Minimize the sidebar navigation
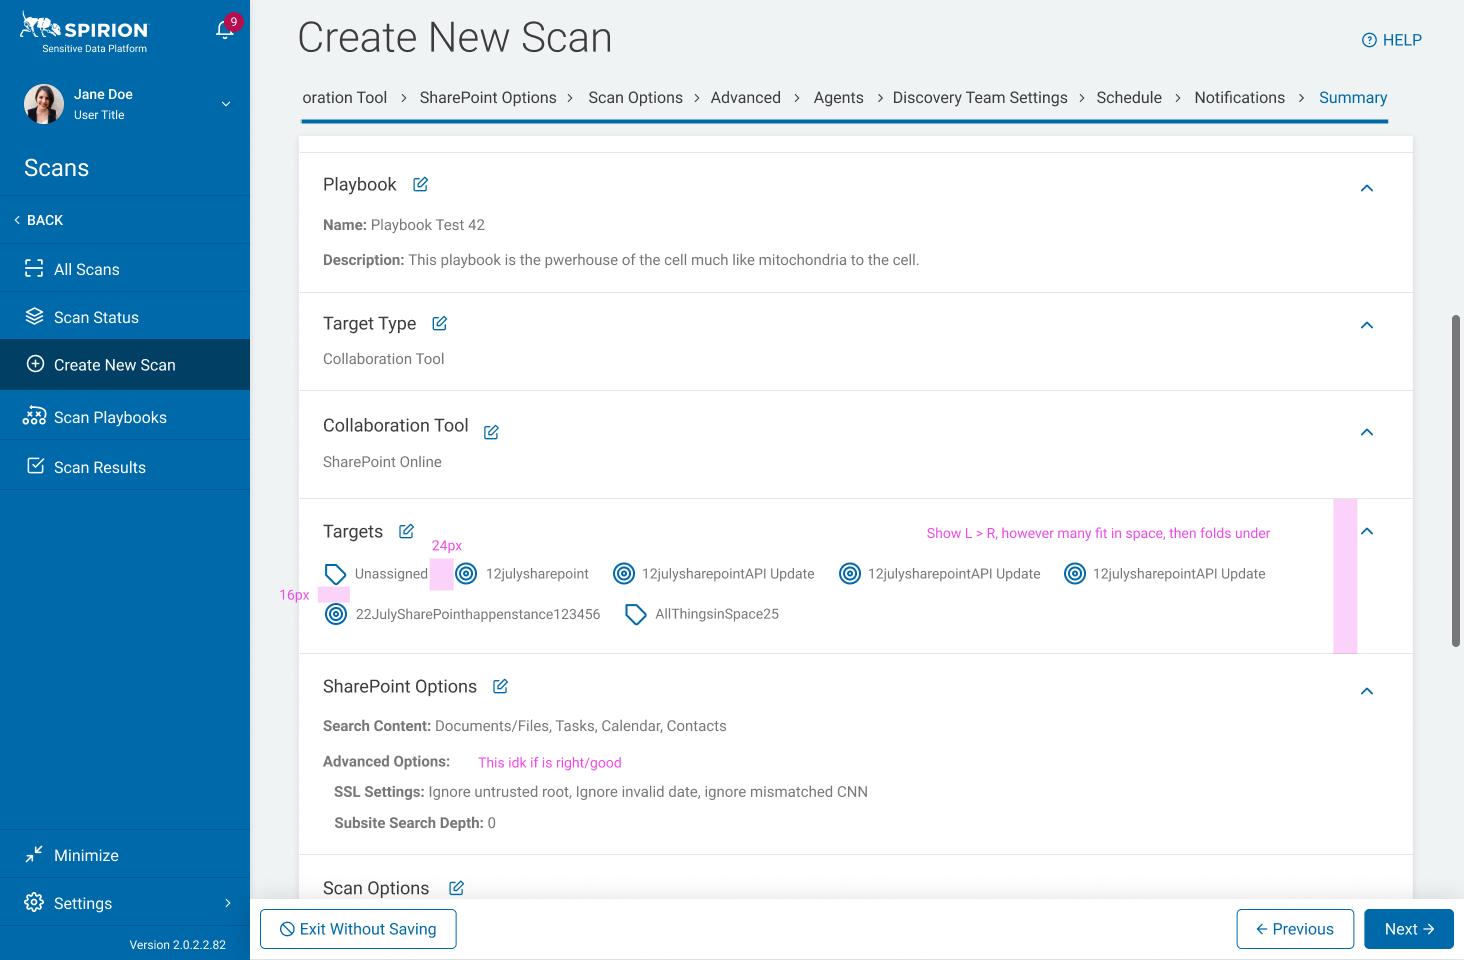Viewport: 1464px width, 960px height. click(x=86, y=855)
